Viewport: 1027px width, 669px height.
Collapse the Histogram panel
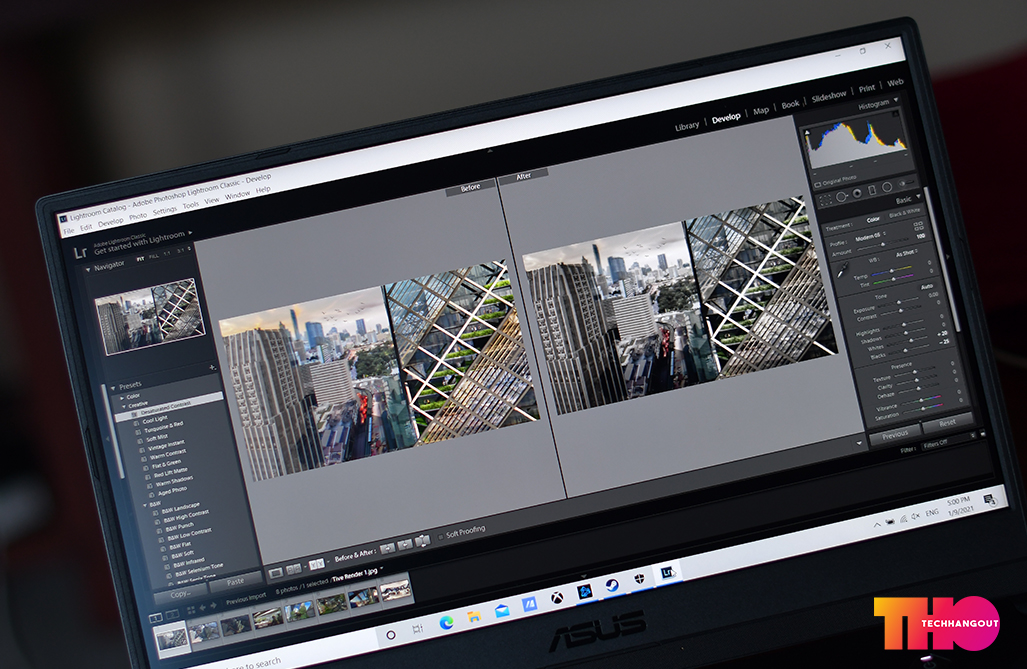tap(896, 100)
